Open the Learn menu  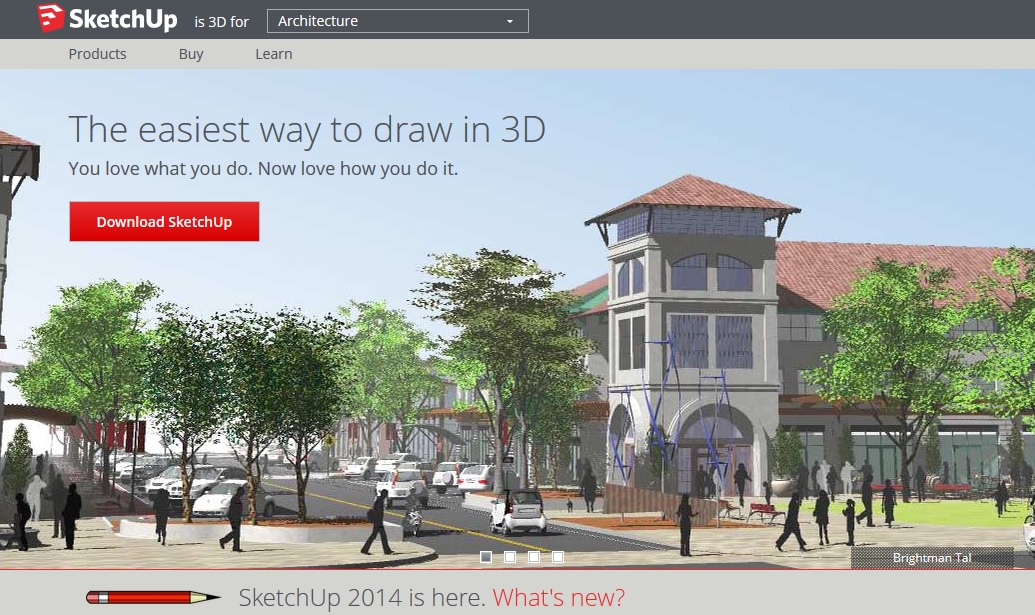(x=273, y=54)
